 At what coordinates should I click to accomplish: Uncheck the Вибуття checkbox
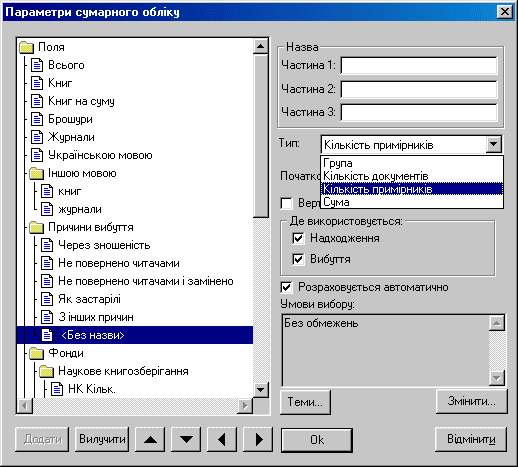pyautogui.click(x=298, y=259)
